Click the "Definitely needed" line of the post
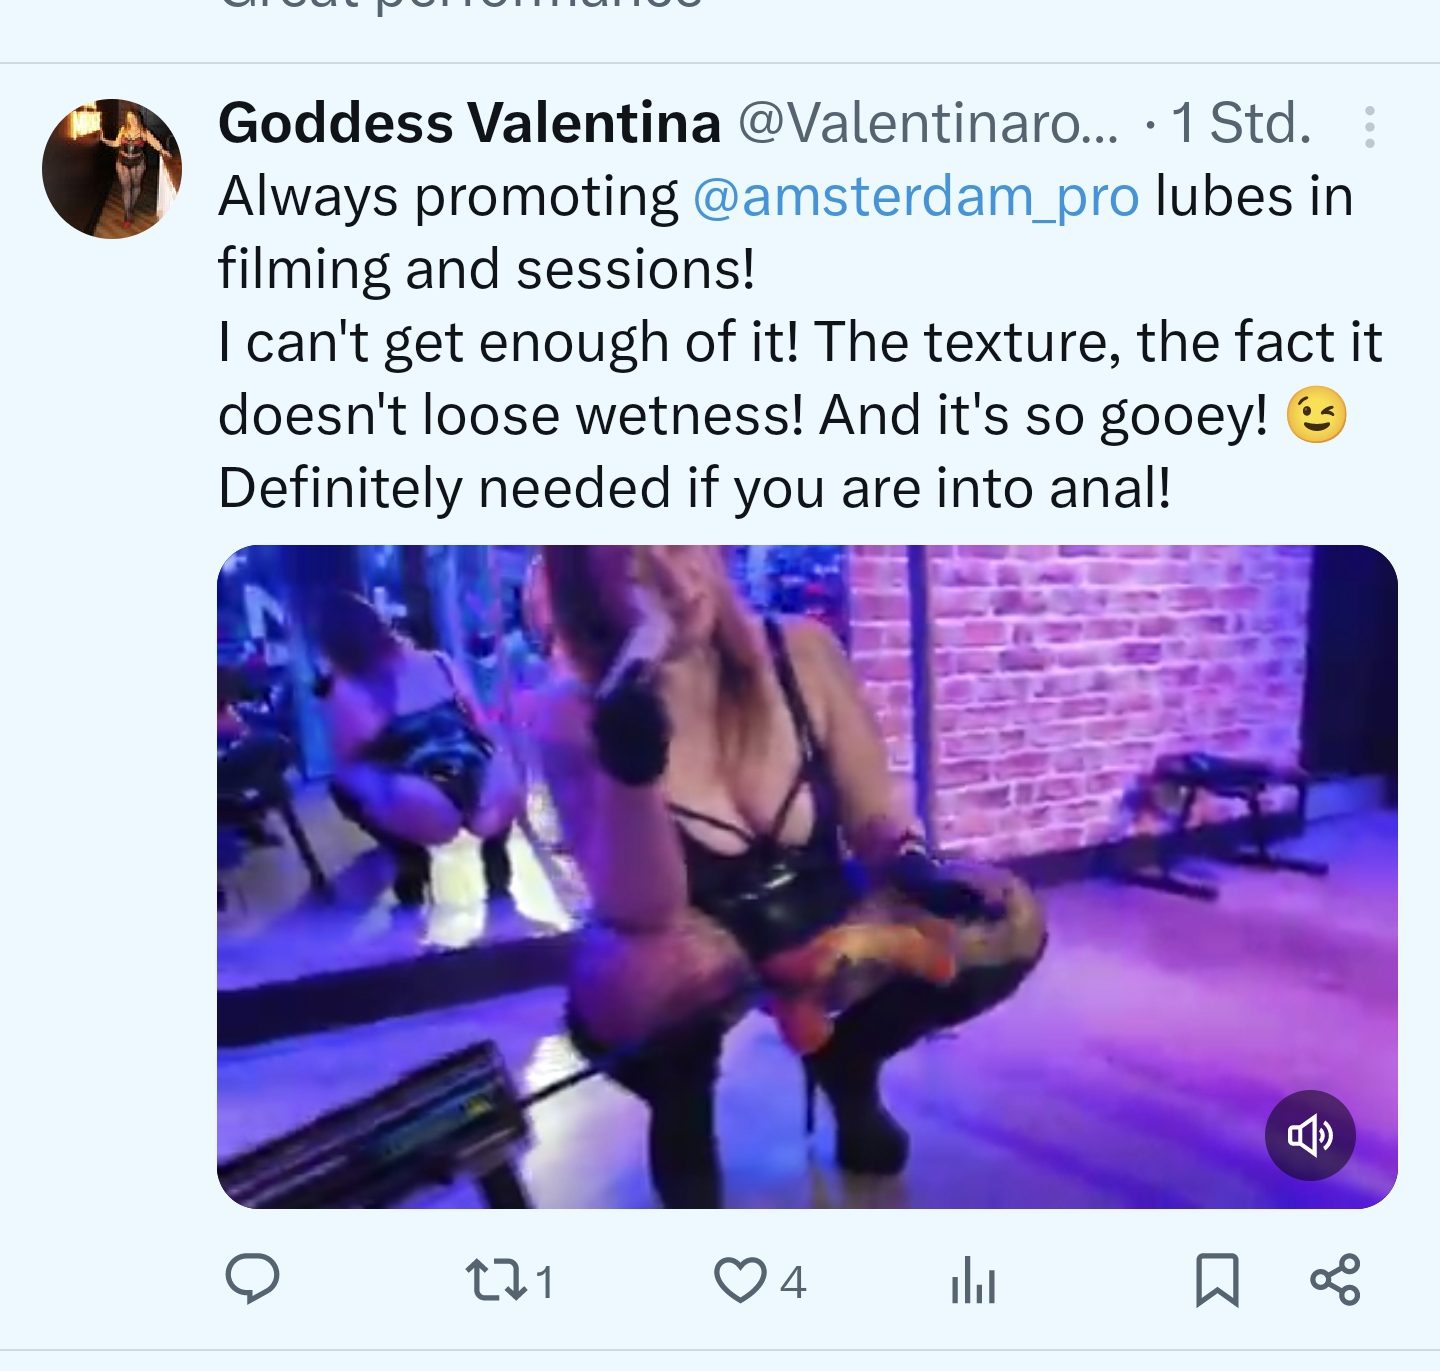This screenshot has width=1440, height=1371. (x=694, y=488)
